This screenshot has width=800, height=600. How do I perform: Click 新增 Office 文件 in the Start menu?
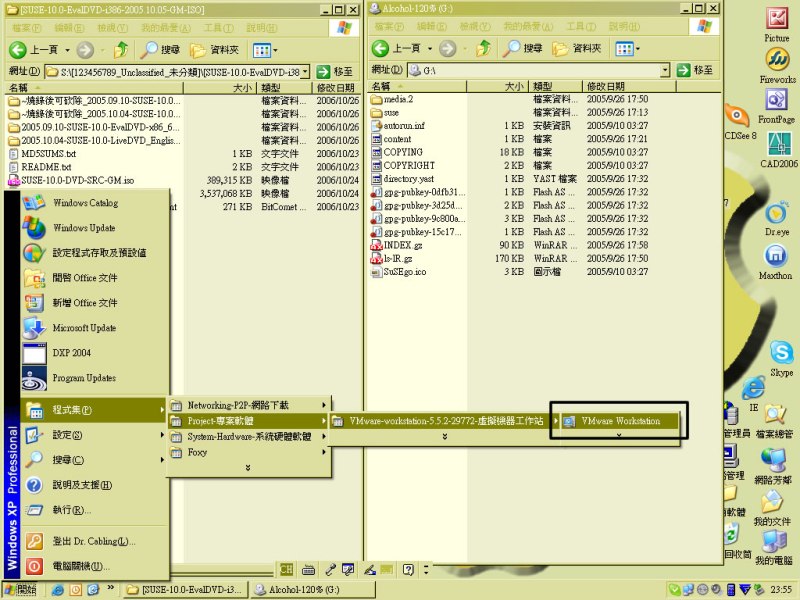tap(95, 303)
